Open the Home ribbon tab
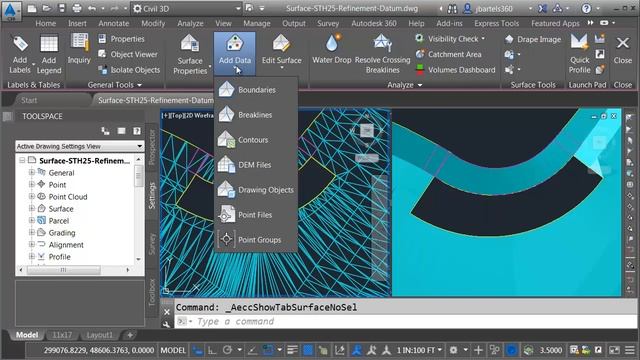640x360 pixels. point(45,23)
